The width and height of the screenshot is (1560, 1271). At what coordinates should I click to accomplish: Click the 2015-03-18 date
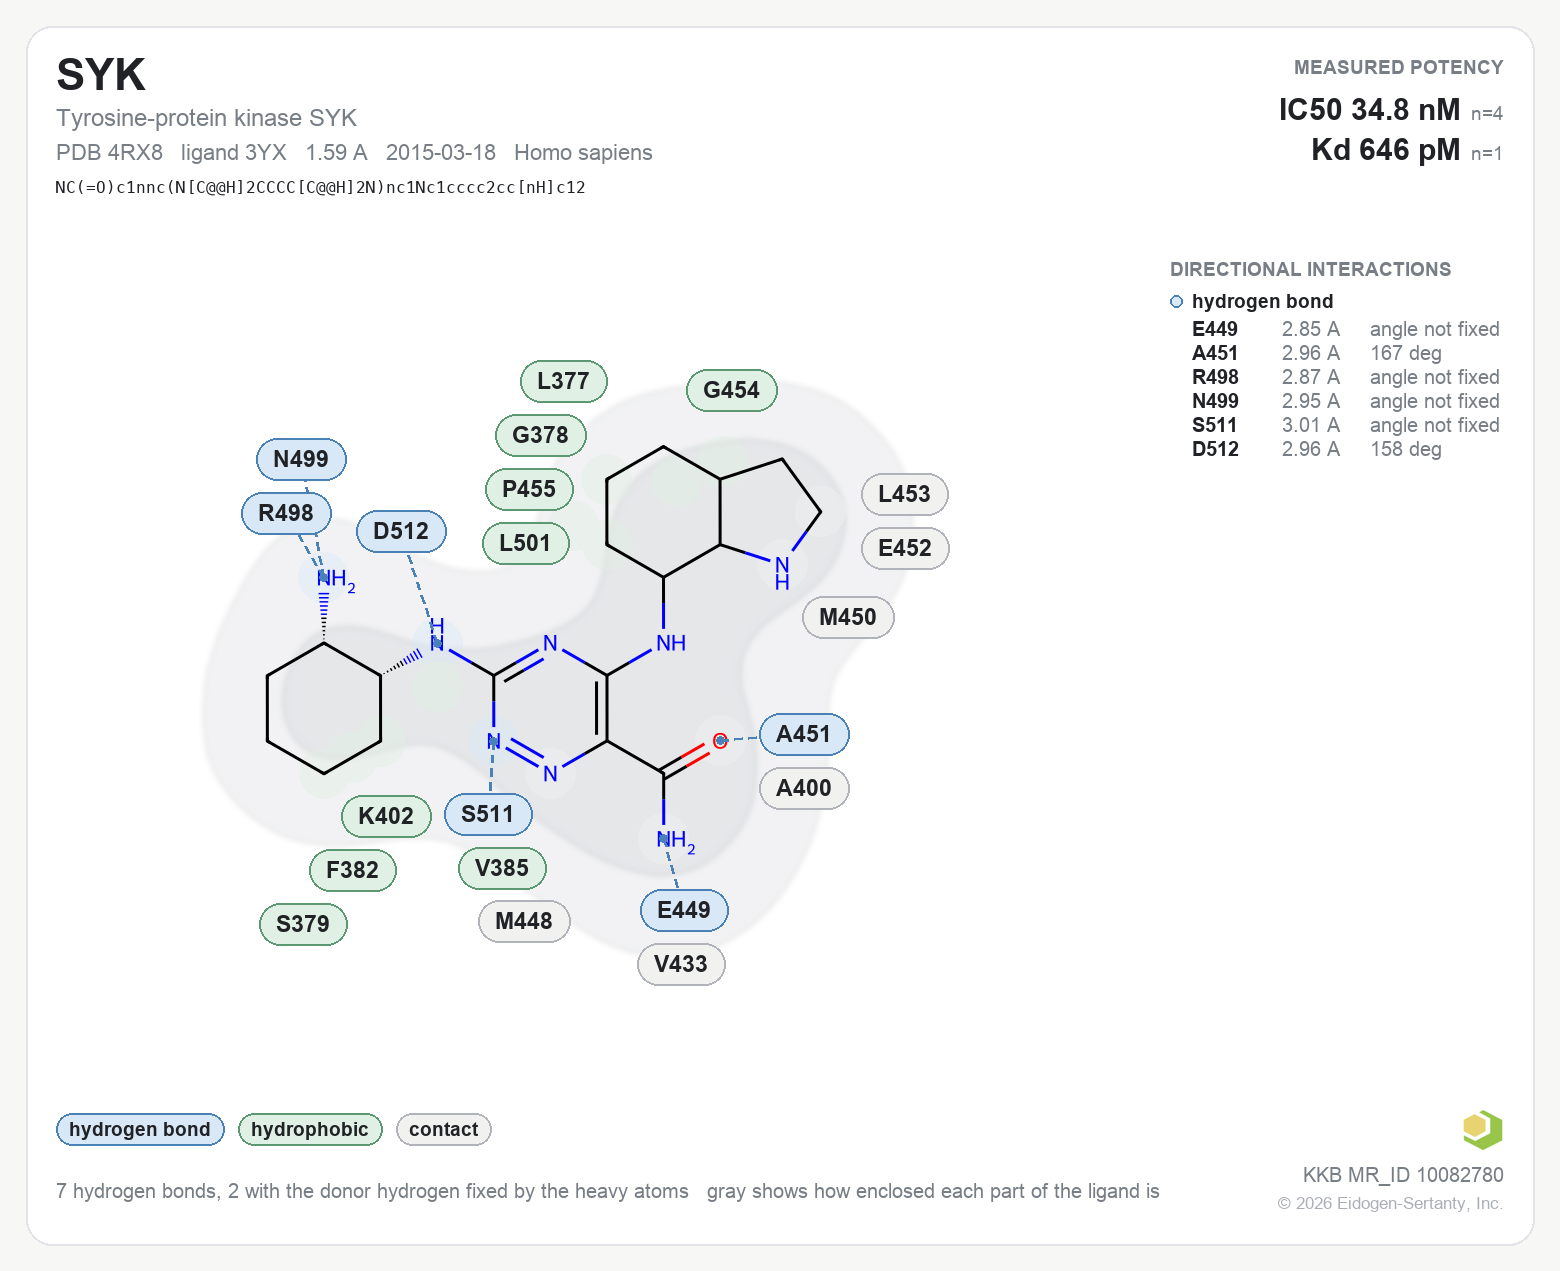pyautogui.click(x=441, y=152)
